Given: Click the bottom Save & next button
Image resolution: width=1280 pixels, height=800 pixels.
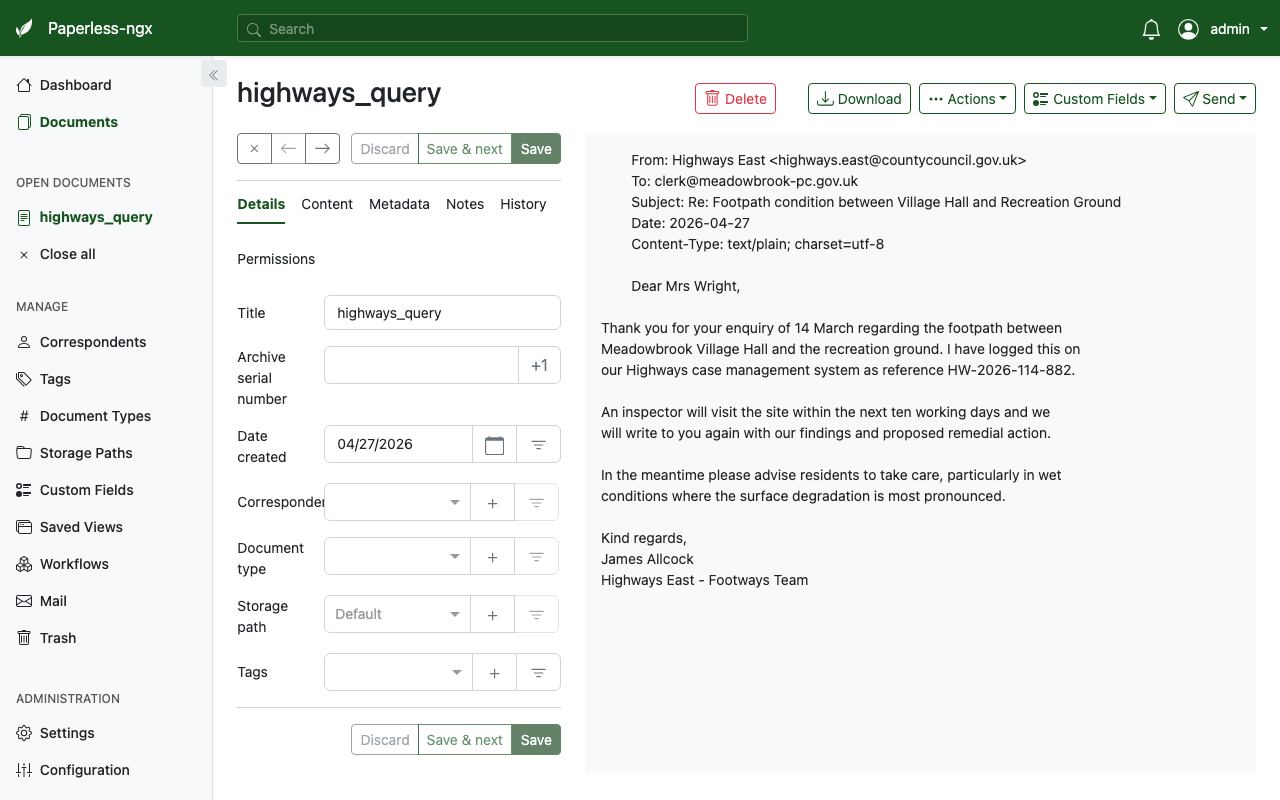Looking at the screenshot, I should click(465, 740).
